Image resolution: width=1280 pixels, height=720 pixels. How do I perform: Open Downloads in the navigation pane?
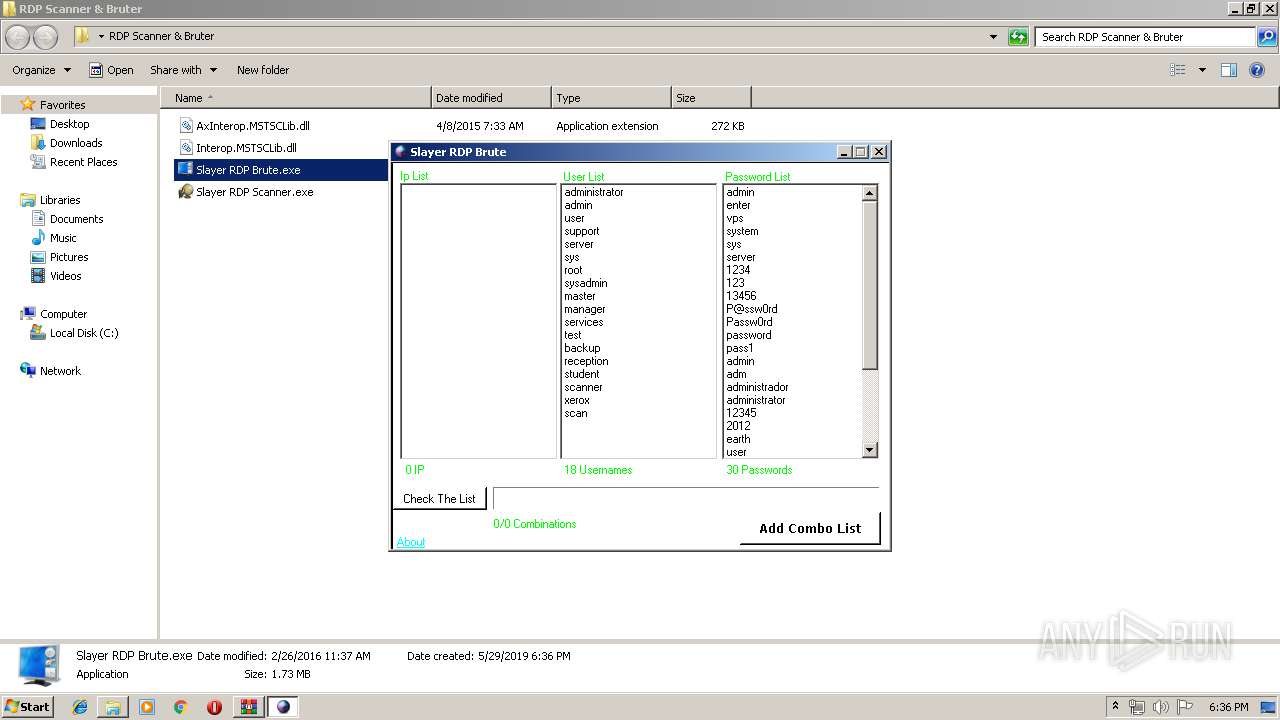pos(76,143)
